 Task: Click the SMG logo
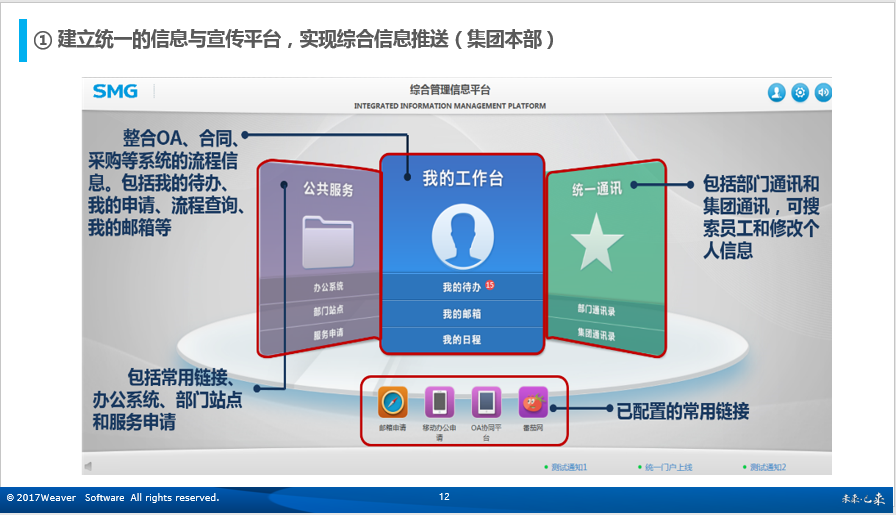click(115, 91)
